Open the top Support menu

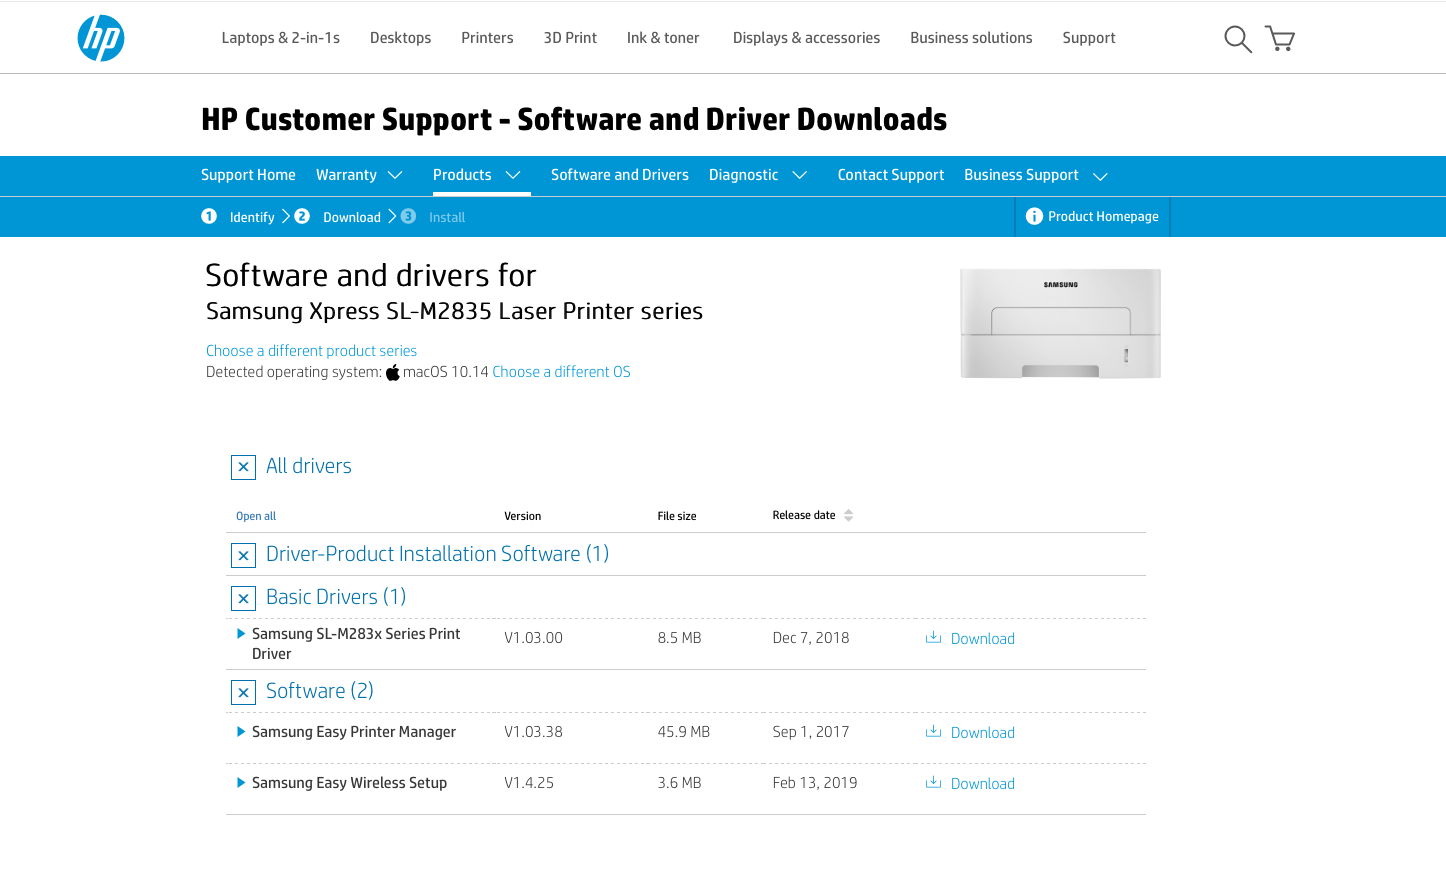1089,38
